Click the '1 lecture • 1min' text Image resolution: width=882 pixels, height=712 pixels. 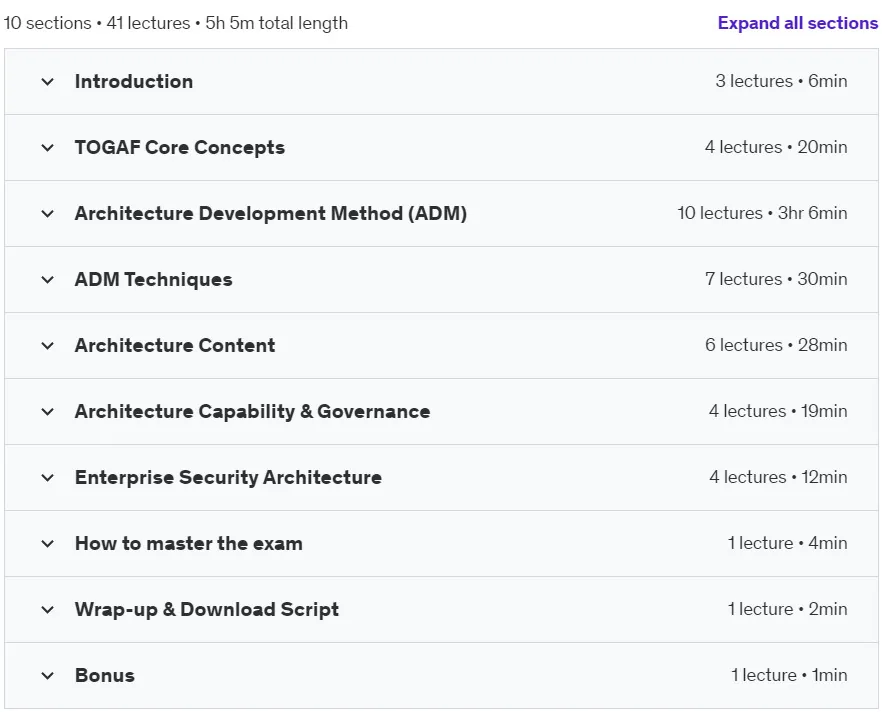(789, 675)
